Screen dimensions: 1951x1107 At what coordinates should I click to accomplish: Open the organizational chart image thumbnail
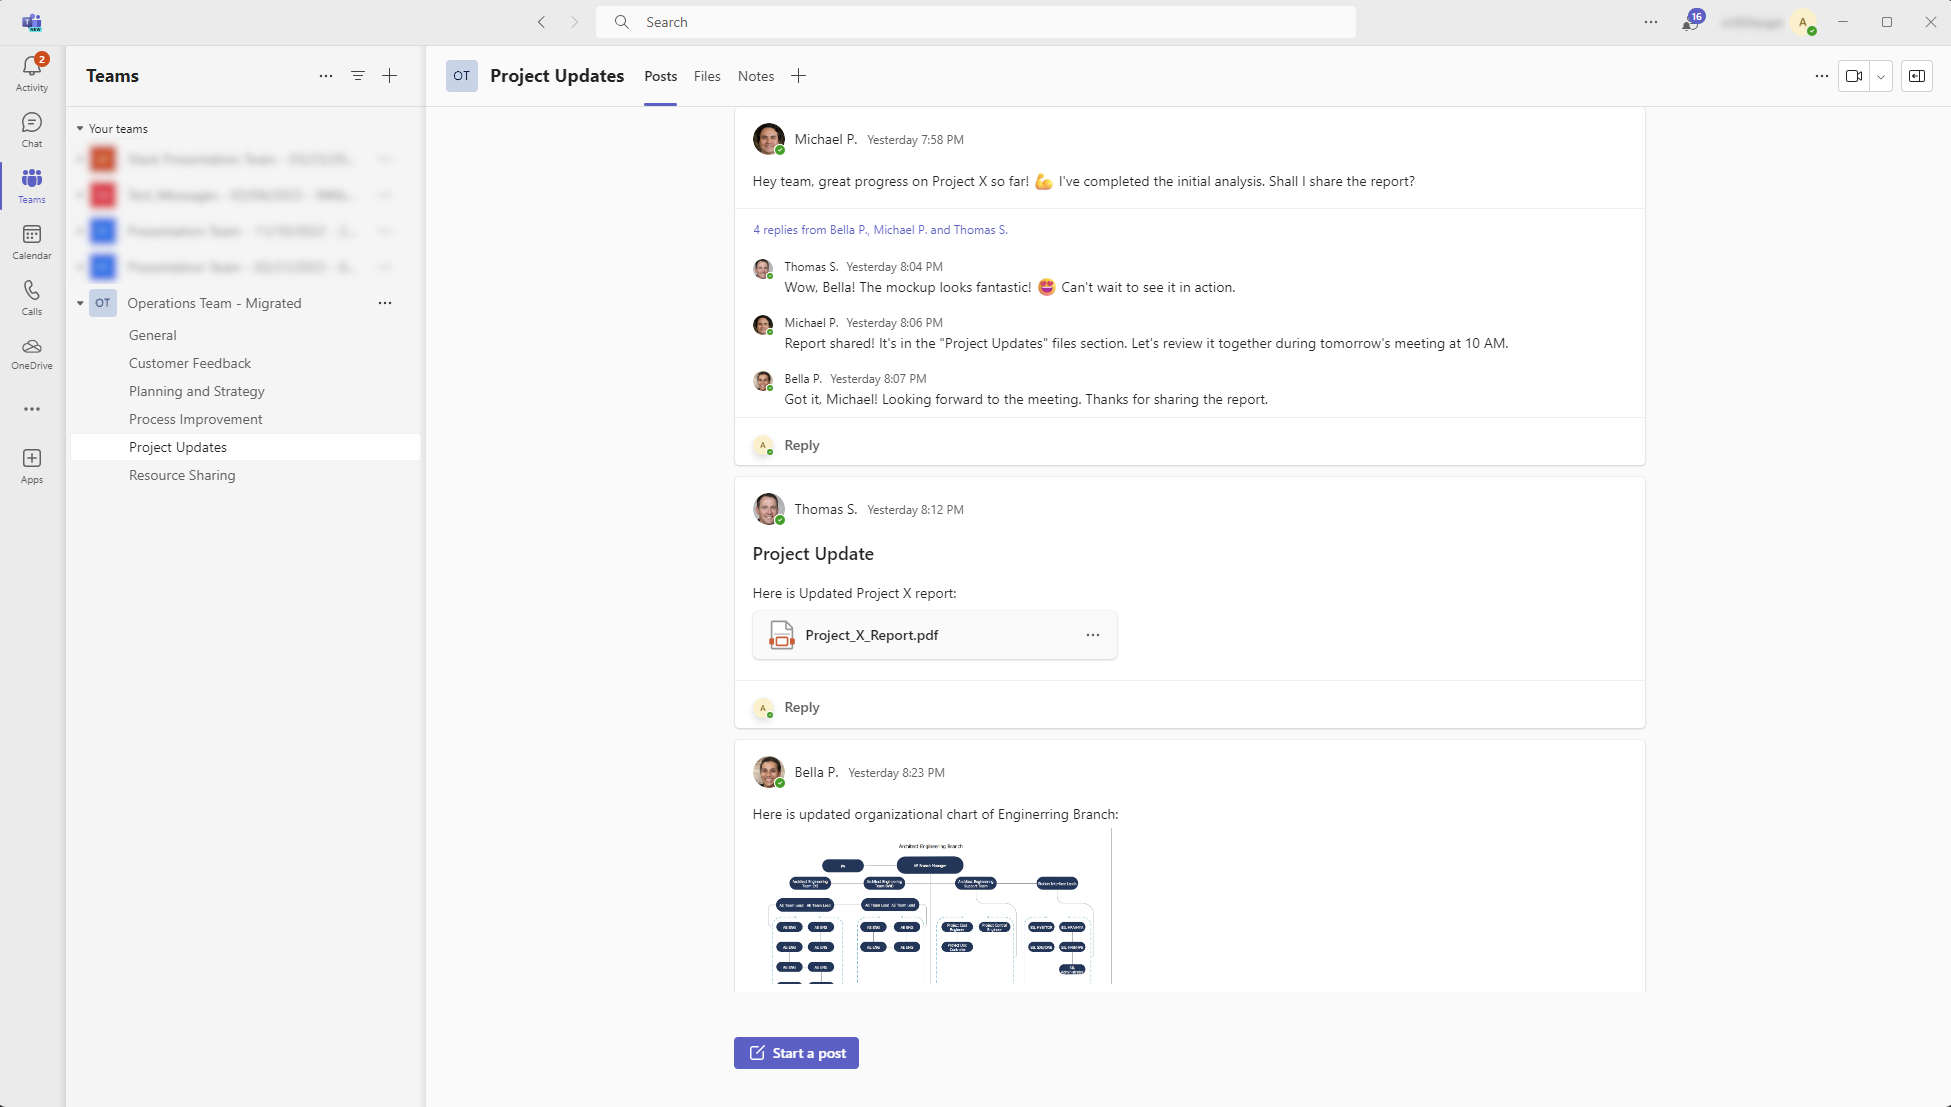pos(931,906)
